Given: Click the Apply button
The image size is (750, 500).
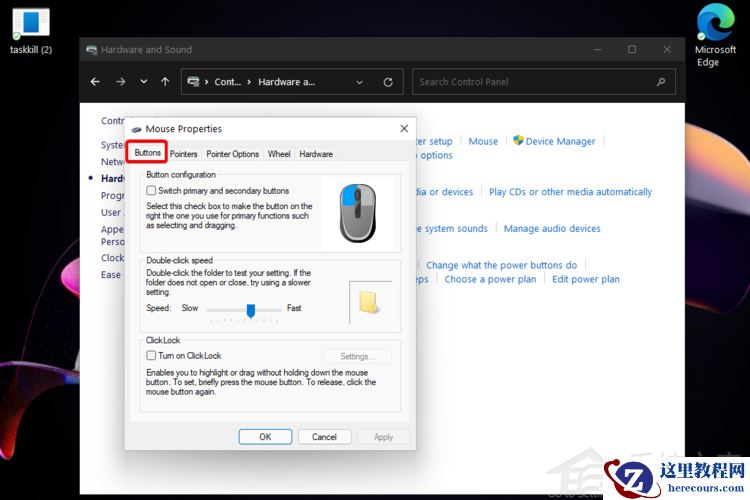Looking at the screenshot, I should [384, 437].
